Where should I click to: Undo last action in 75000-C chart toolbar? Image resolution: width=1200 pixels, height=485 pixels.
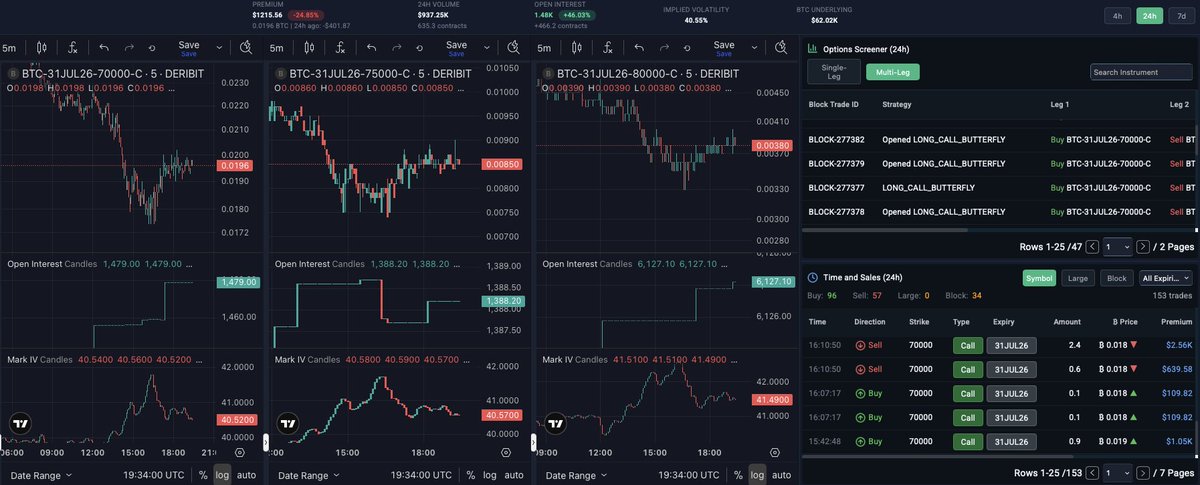point(372,47)
